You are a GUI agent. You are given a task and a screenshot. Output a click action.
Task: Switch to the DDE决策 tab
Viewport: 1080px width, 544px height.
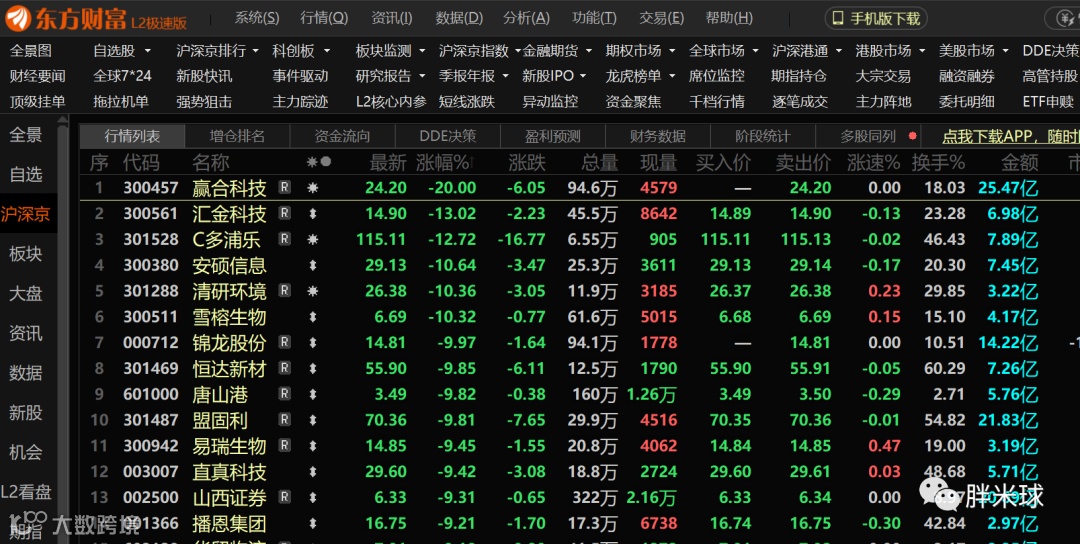coord(448,136)
